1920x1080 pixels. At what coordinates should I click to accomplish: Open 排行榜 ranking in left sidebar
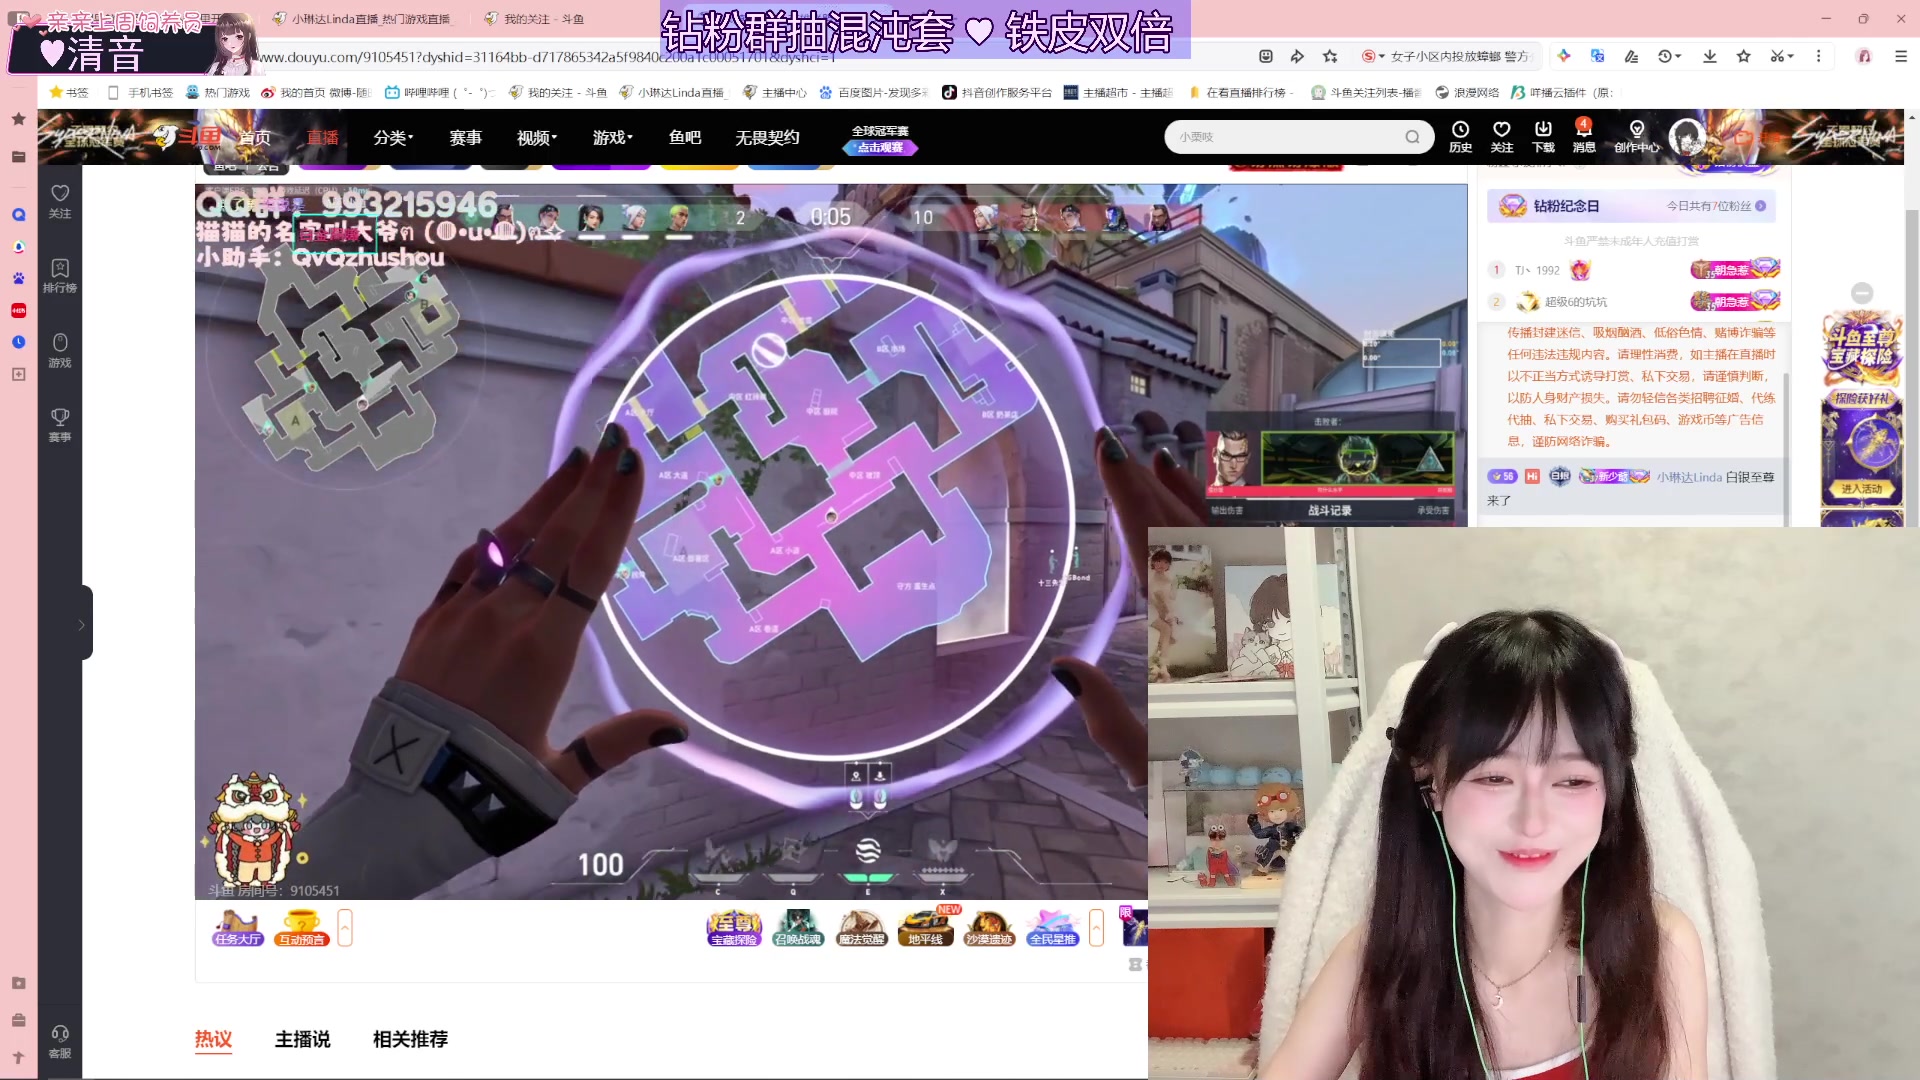60,276
